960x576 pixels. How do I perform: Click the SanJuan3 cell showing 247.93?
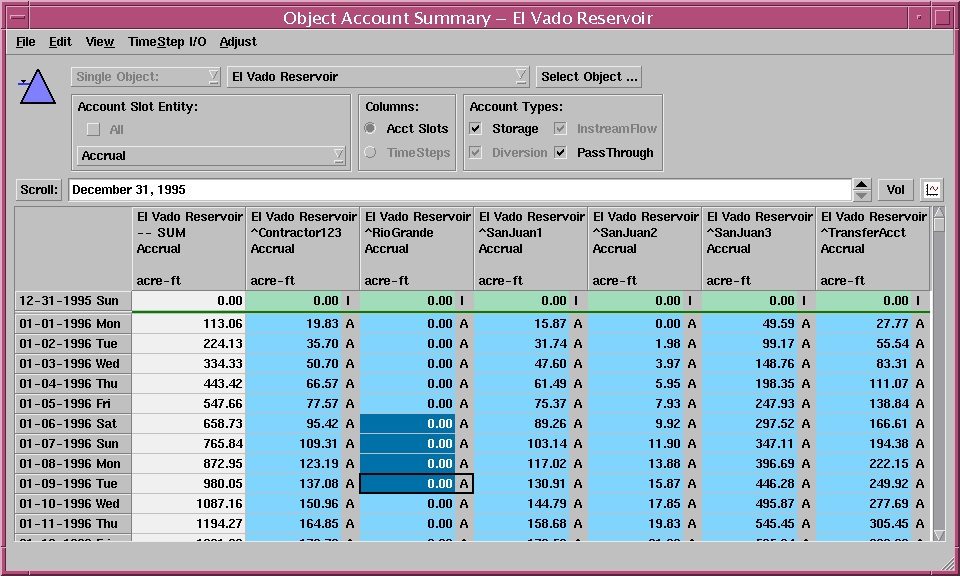tap(759, 404)
